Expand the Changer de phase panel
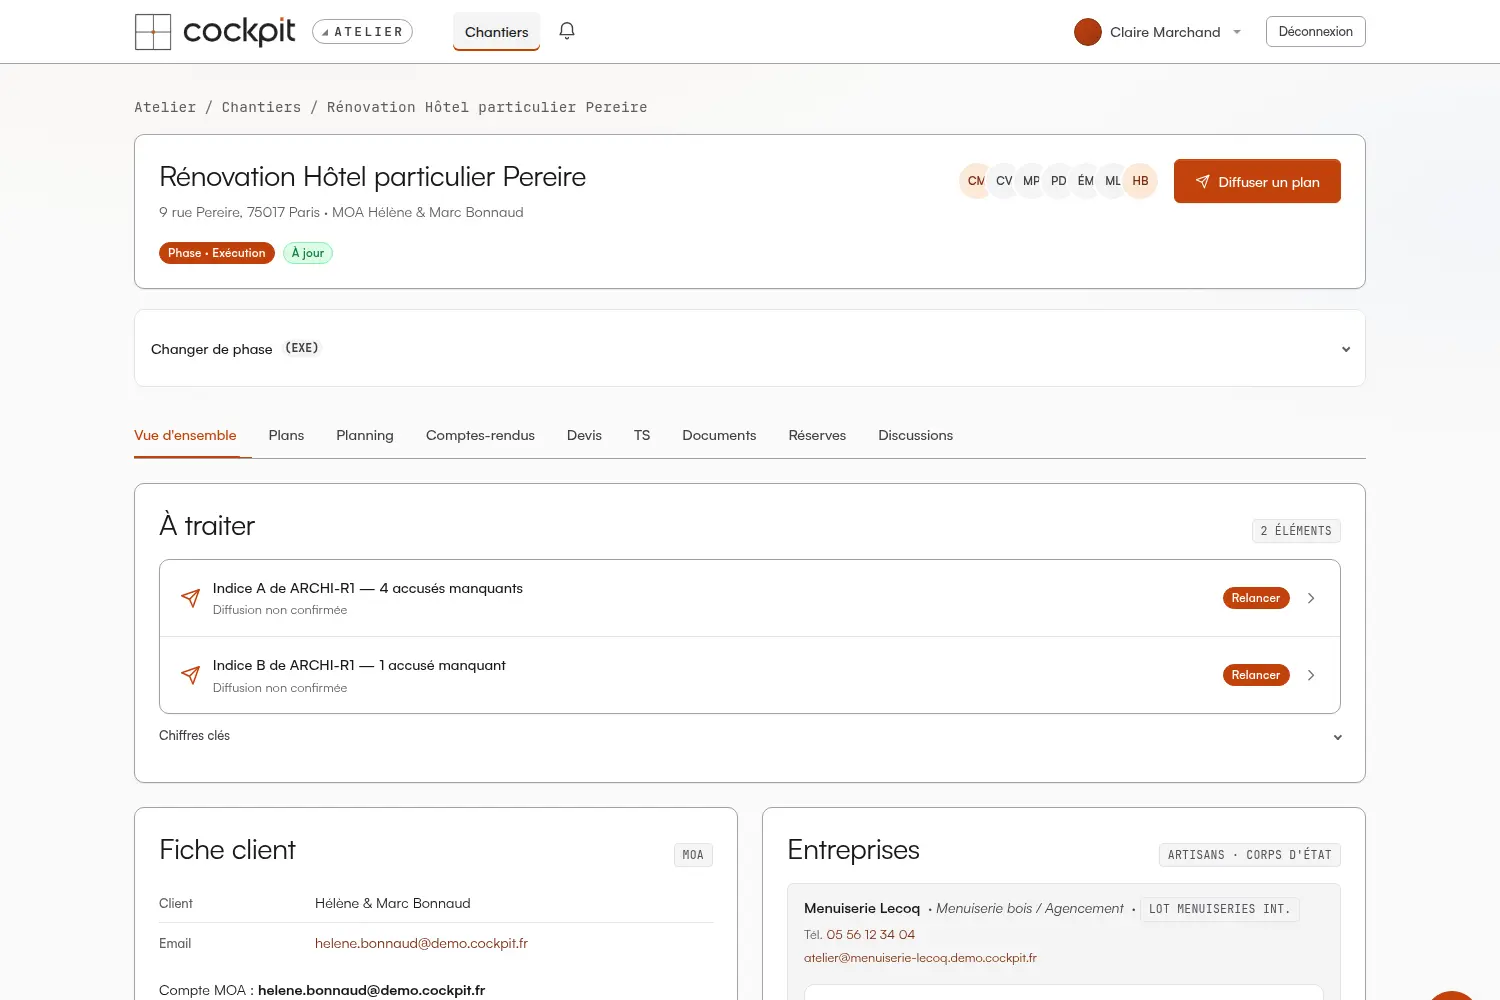This screenshot has height=1000, width=1500. click(x=750, y=348)
